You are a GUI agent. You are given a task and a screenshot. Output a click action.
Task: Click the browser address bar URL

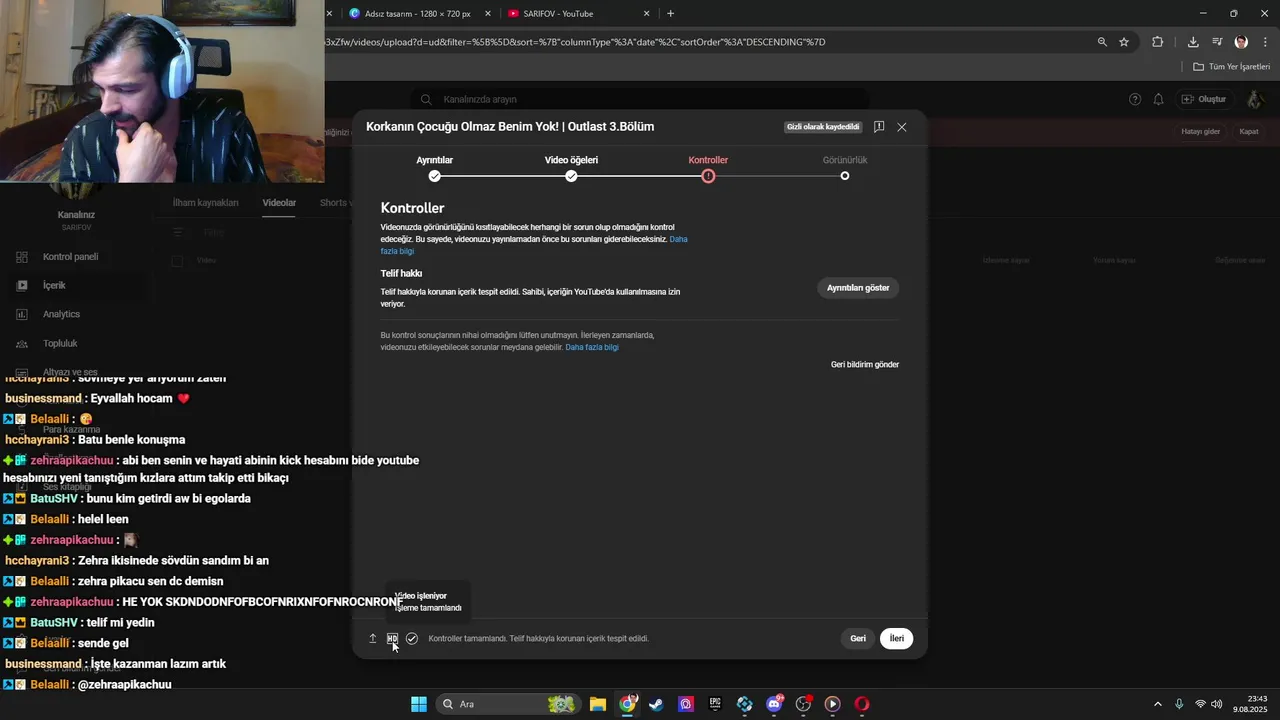(575, 42)
